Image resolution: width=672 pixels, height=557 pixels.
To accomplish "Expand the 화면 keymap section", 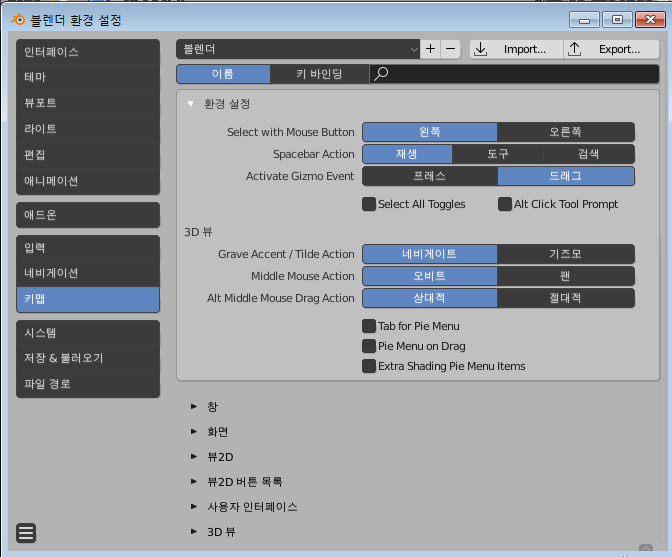I will tap(194, 431).
